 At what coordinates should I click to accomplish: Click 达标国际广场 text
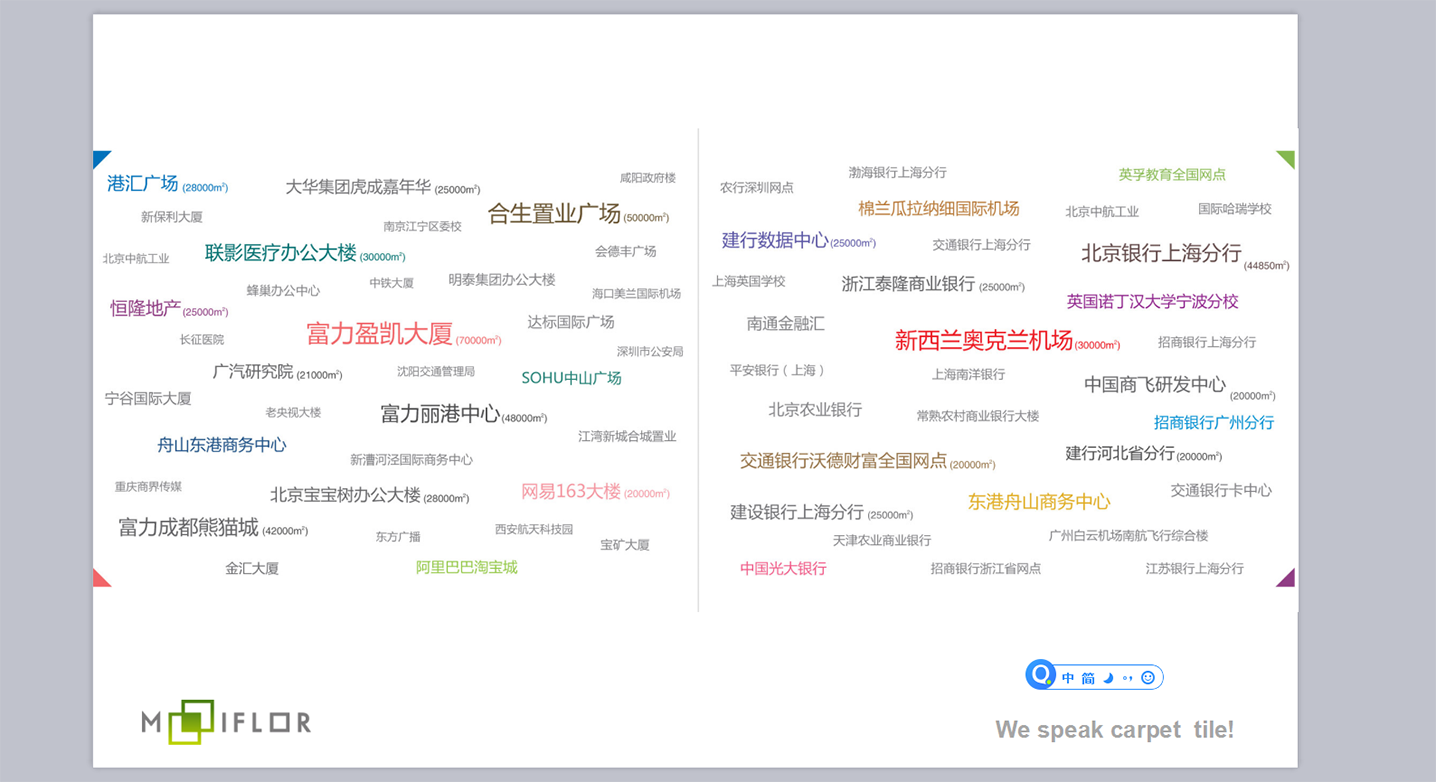click(571, 322)
